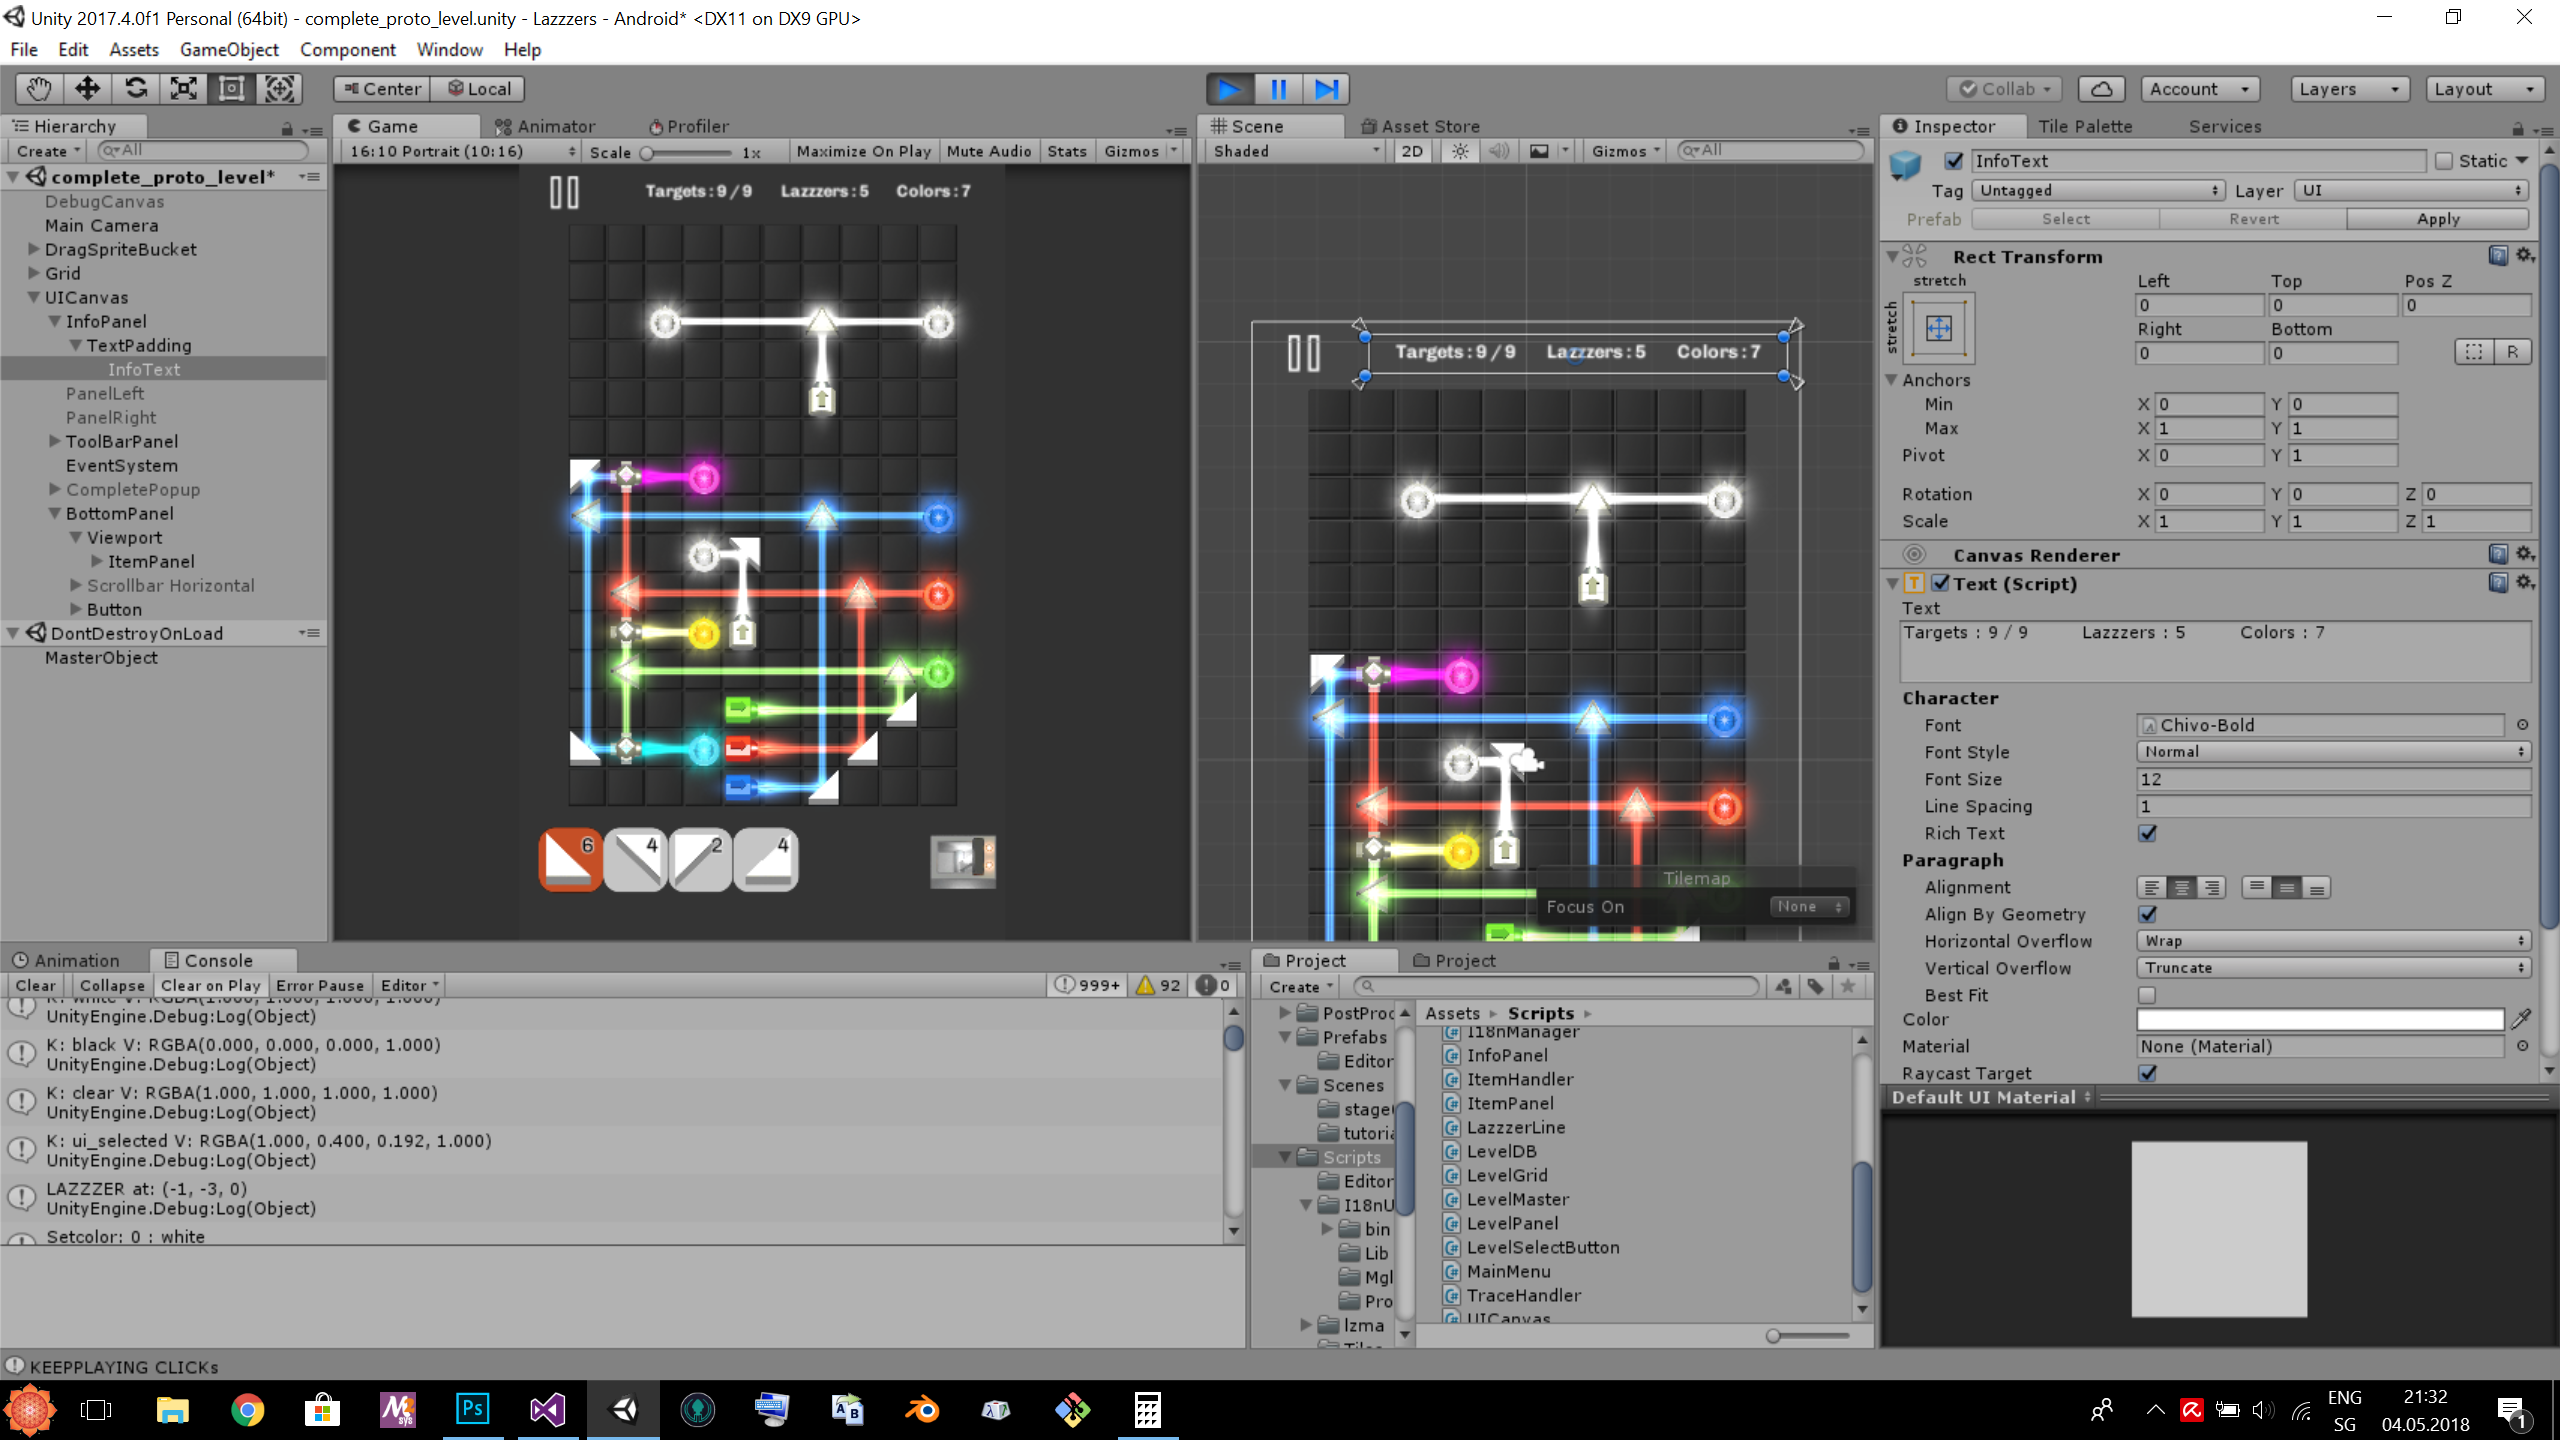Toggle the Static checkbox
2560x1440 pixels.
(2444, 161)
